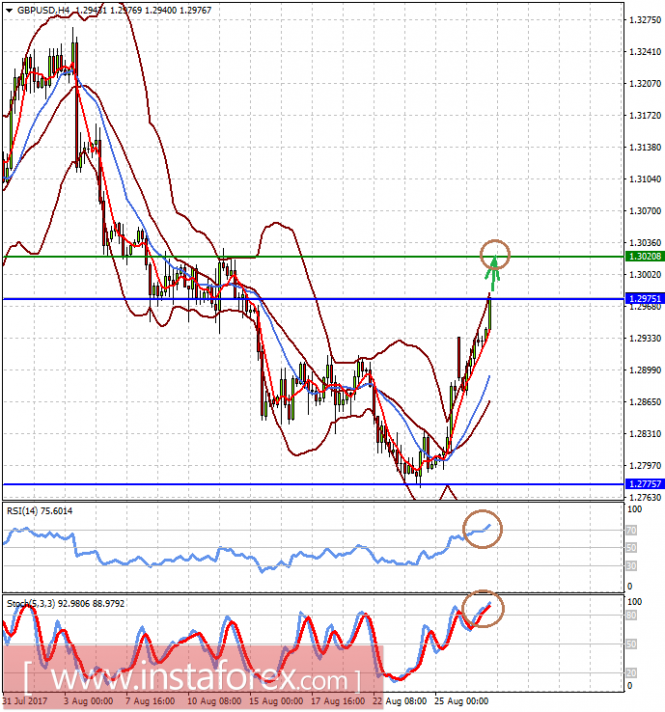The image size is (665, 712).
Task: Select the blue horizontal line at 1.29751
Action: (313, 299)
